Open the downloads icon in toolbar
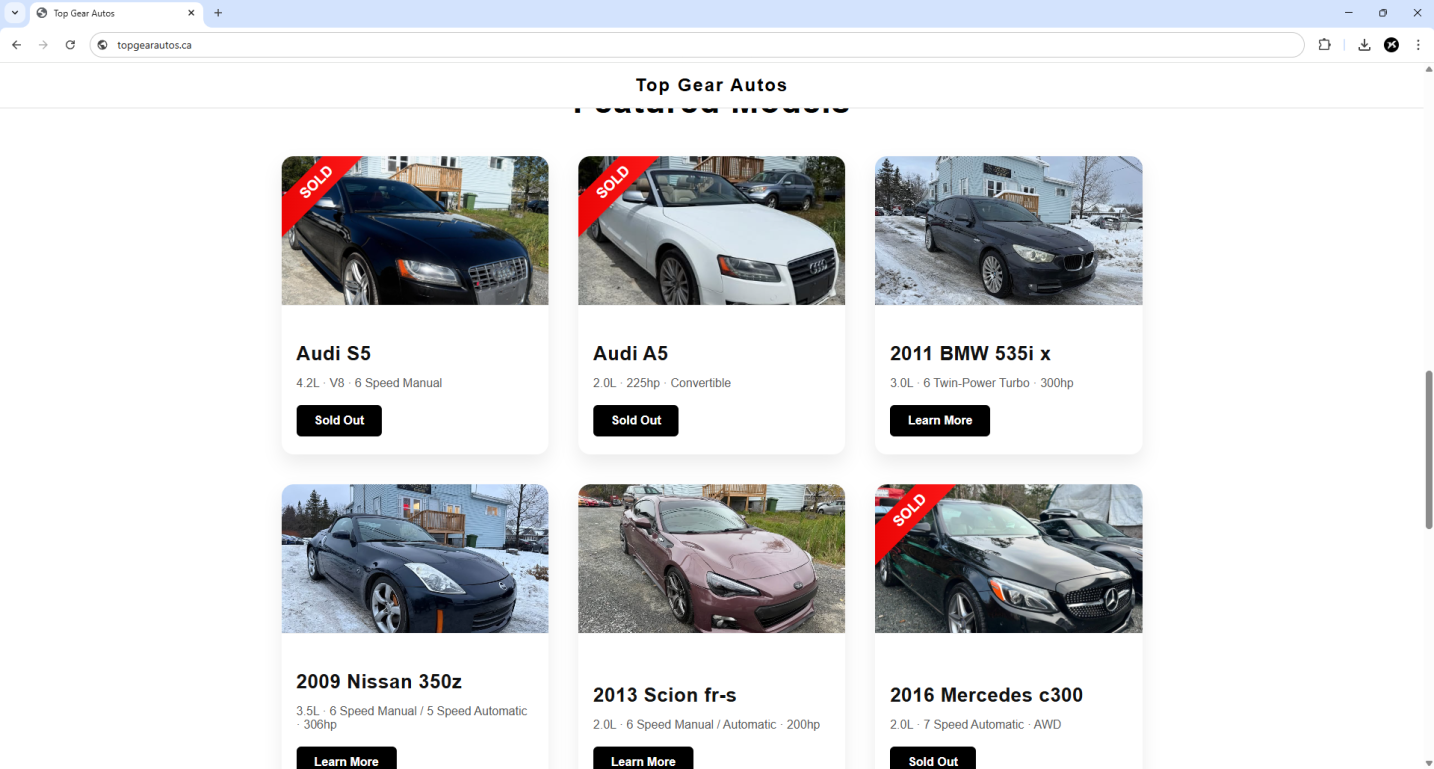 1364,45
